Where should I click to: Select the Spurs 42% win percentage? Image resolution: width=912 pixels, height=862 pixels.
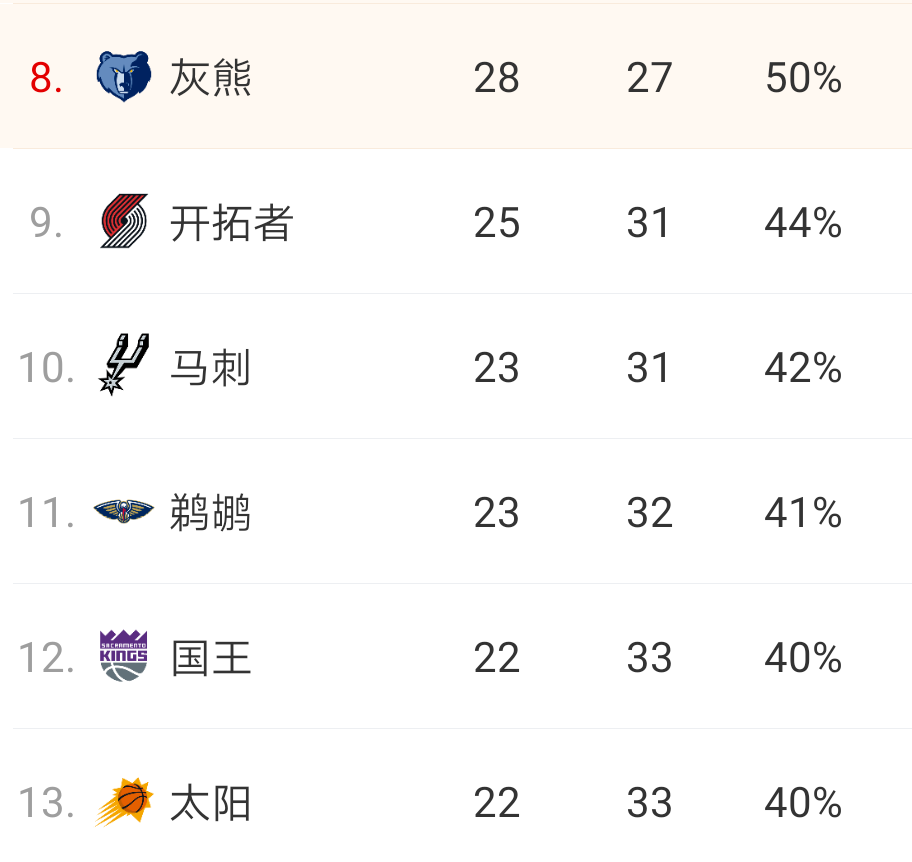point(803,368)
